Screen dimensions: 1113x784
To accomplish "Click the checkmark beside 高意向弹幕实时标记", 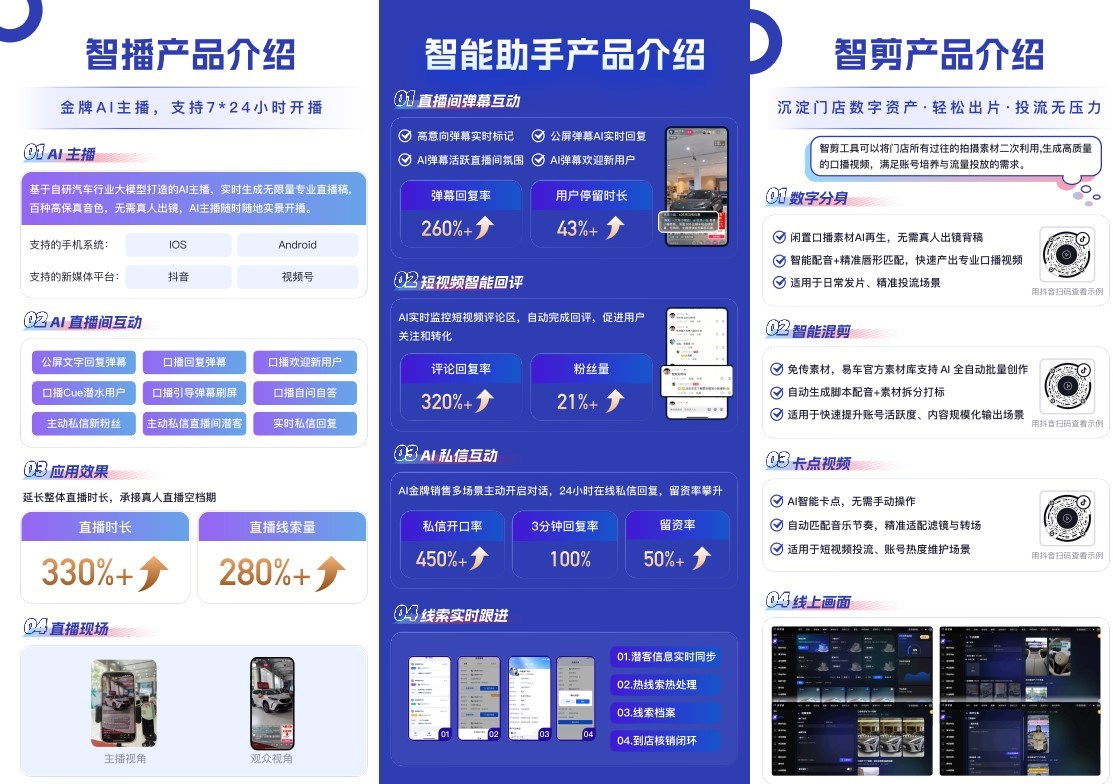I will [405, 136].
